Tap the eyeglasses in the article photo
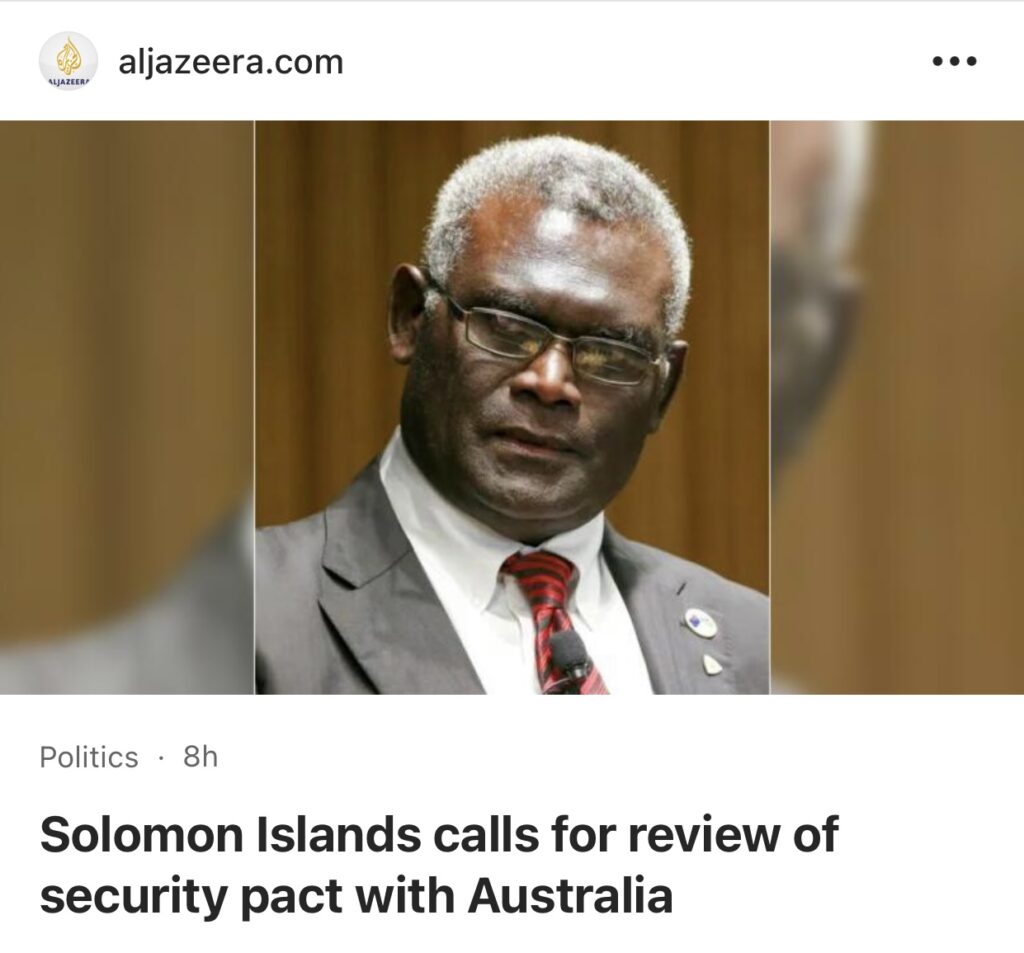 (545, 338)
